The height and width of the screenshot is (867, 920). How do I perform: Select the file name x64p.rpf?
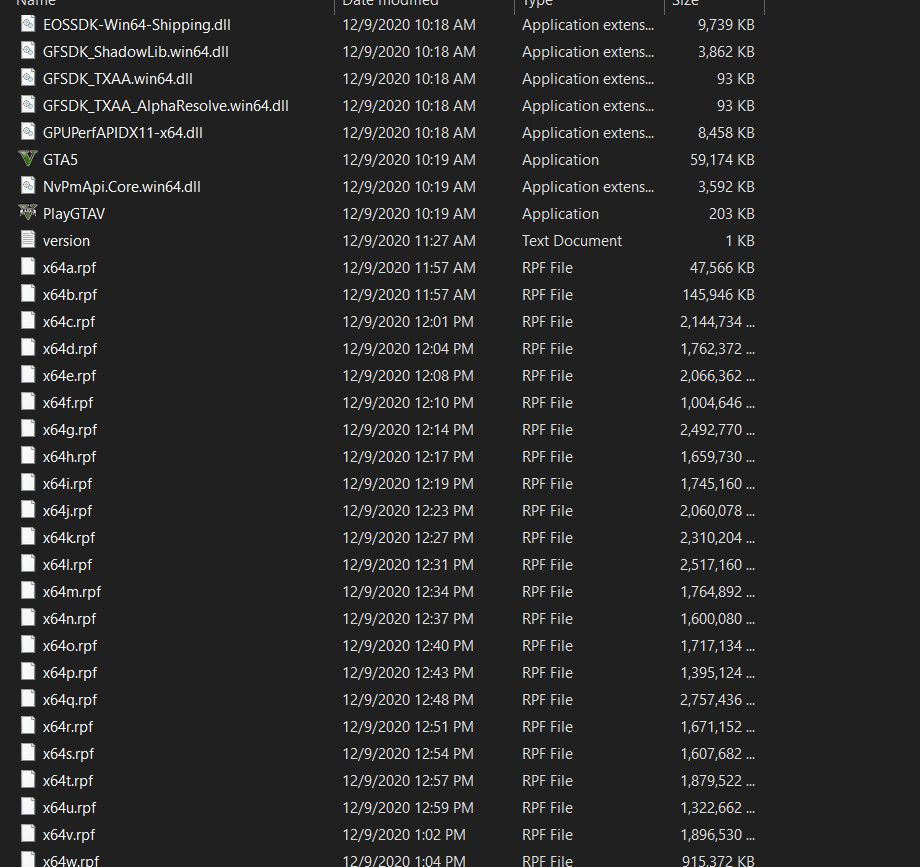(70, 673)
